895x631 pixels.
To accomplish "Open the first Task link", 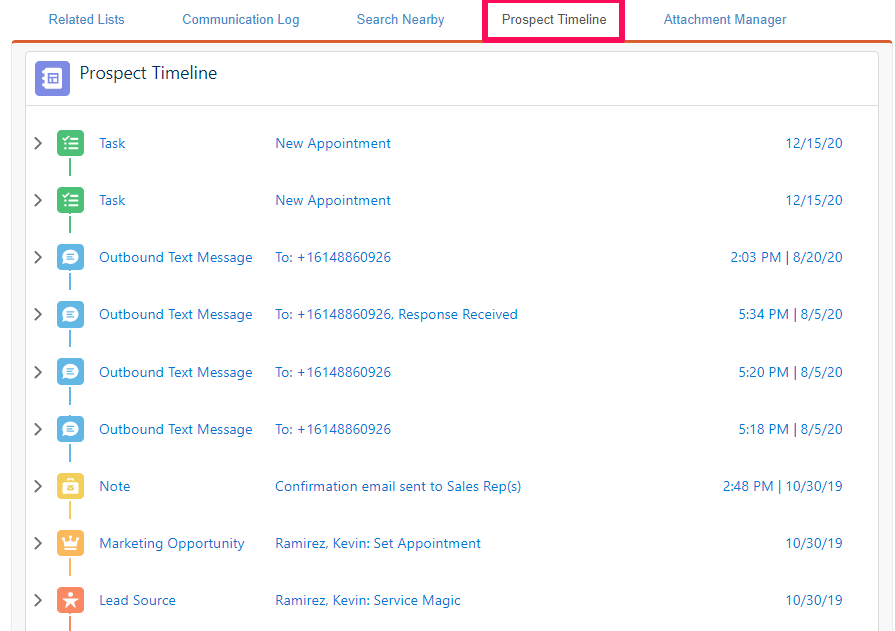I will pos(112,143).
